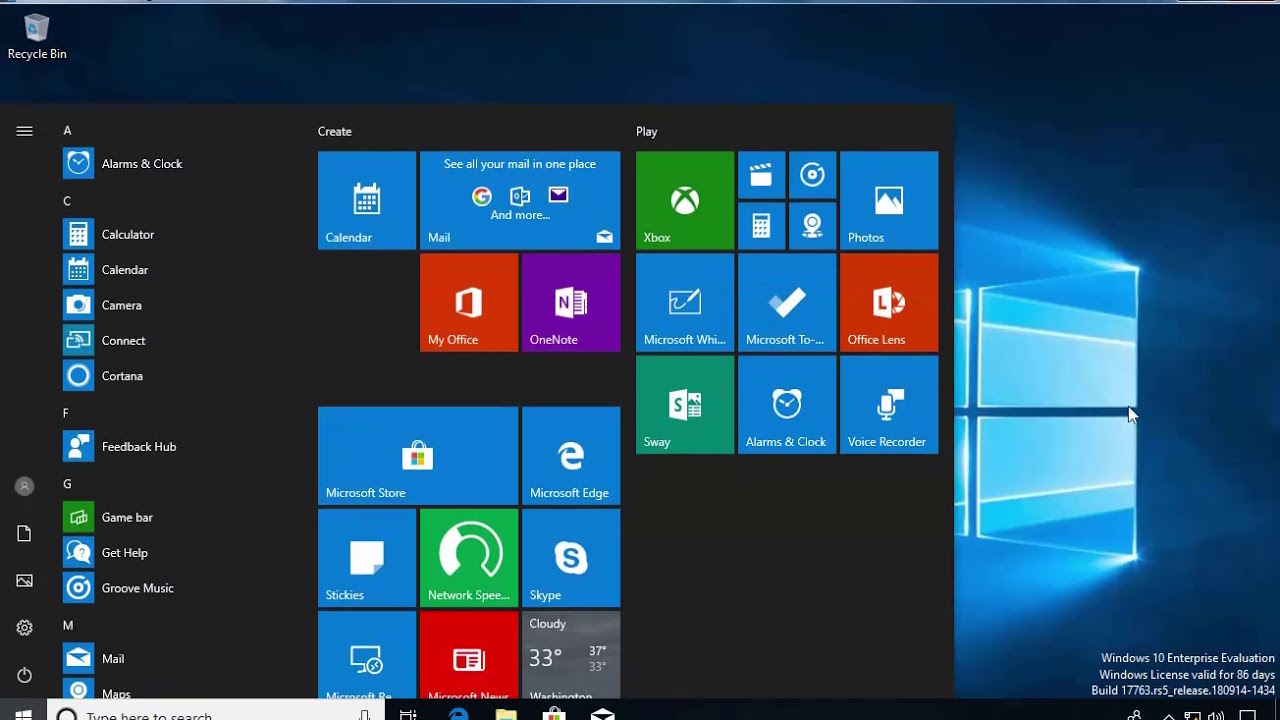The width and height of the screenshot is (1280, 720).
Task: Open the Microsoft Store tile
Action: click(418, 455)
